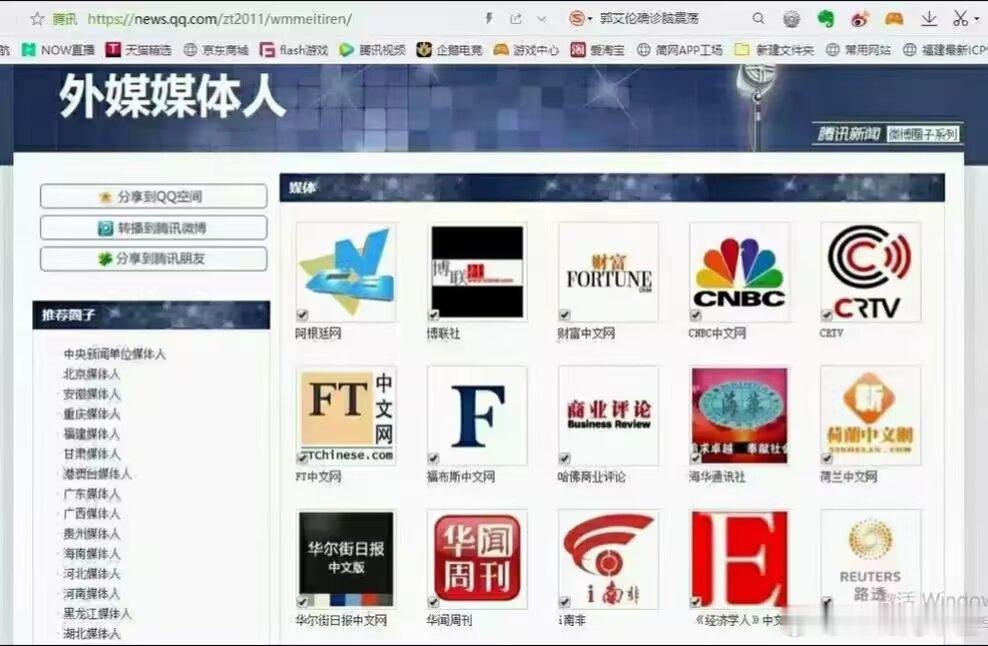Open the 爱淘宝 bookmark
This screenshot has width=988, height=646.
(x=597, y=49)
